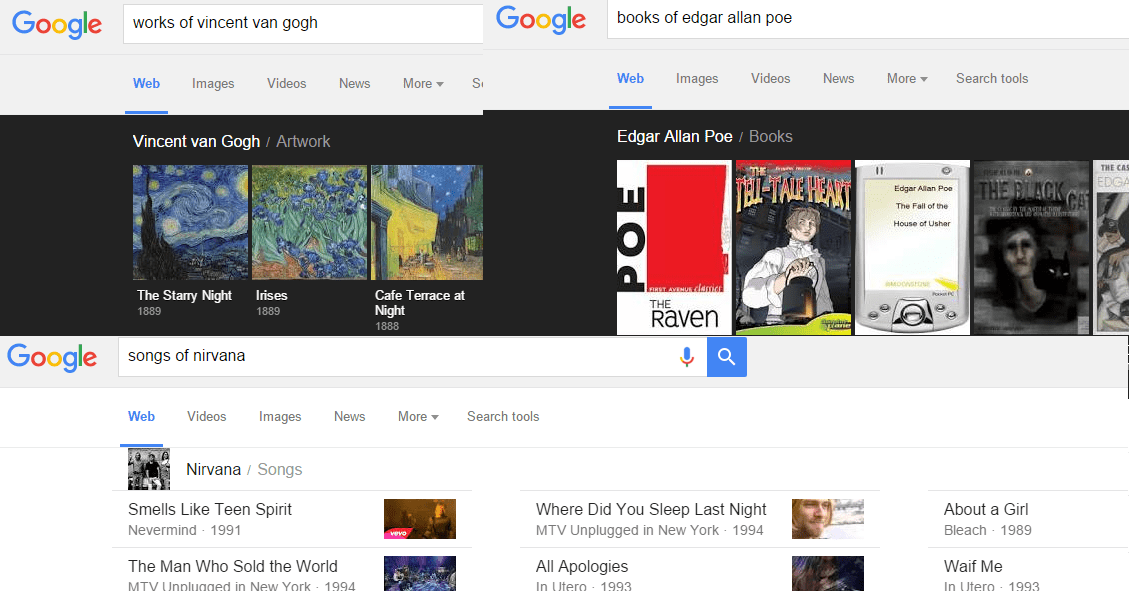Click The Starry Night title text
The image size is (1129, 591).
pos(184,295)
